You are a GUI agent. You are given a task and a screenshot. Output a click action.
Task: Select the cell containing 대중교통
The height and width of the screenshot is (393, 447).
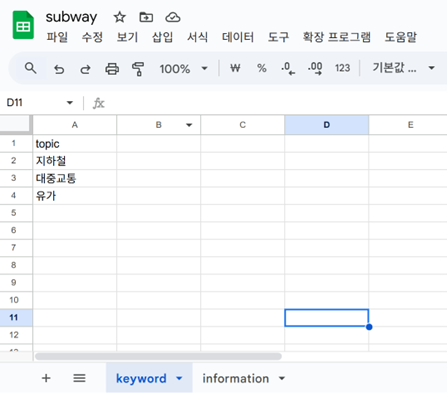click(75, 178)
